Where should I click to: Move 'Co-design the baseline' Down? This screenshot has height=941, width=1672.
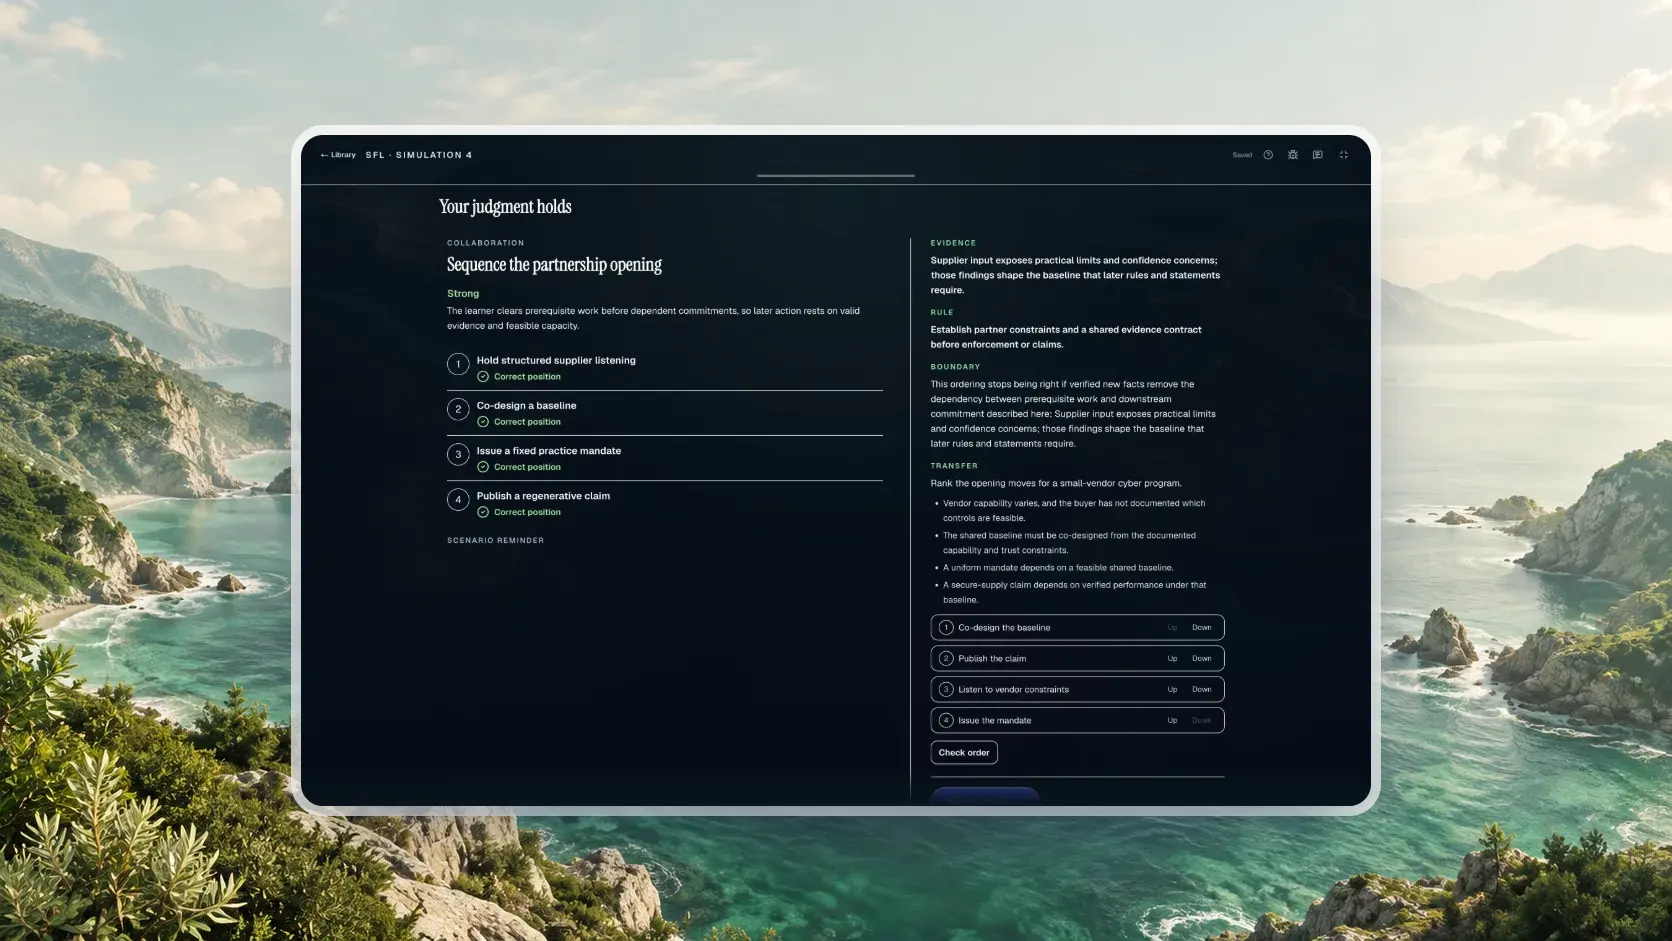click(1201, 628)
